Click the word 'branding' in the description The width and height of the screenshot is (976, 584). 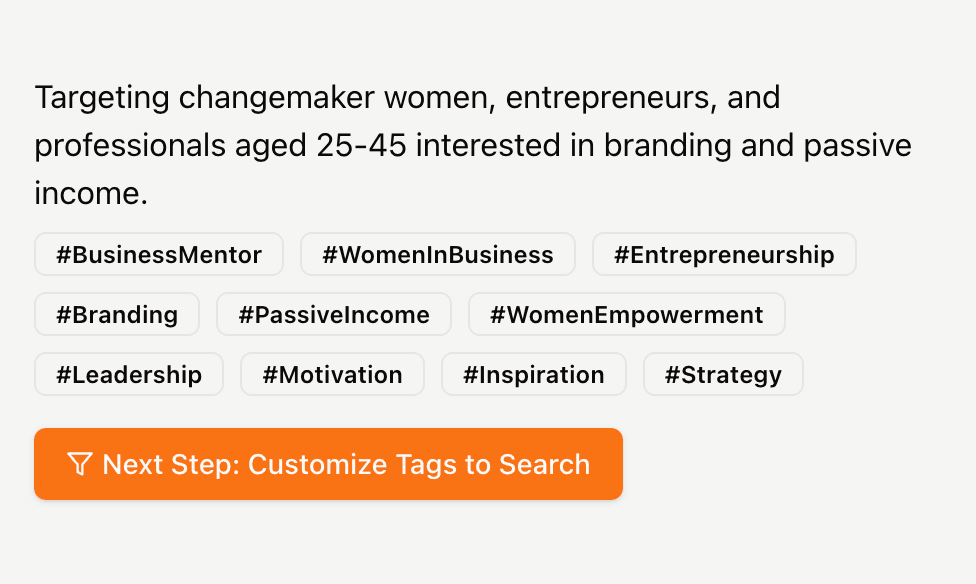coord(667,147)
